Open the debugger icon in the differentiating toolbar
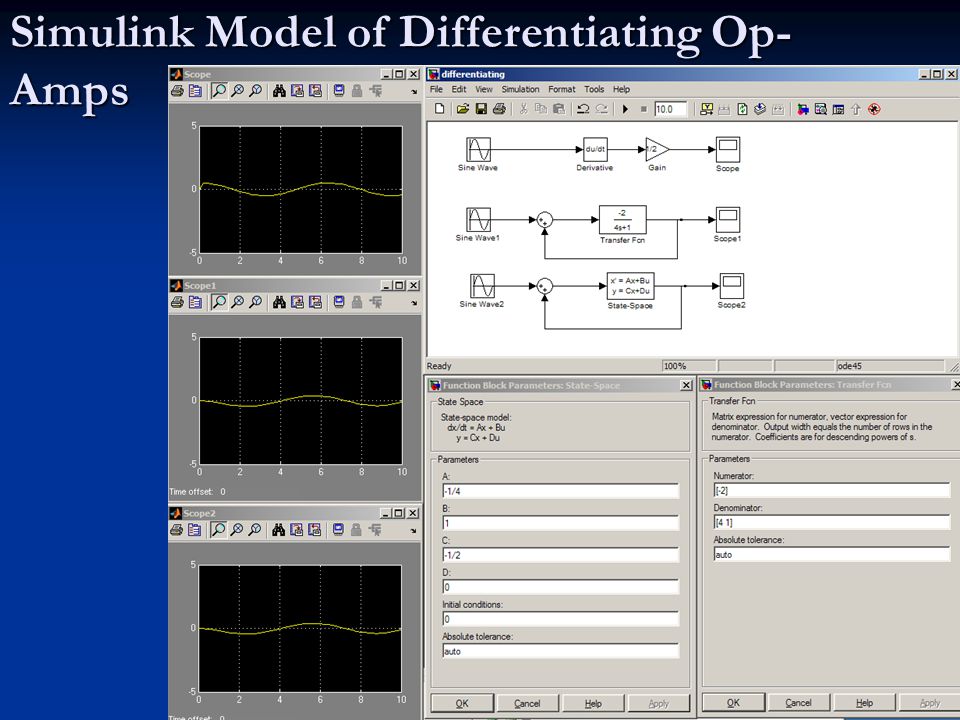Screen dimensions: 960x720 (x=874, y=109)
